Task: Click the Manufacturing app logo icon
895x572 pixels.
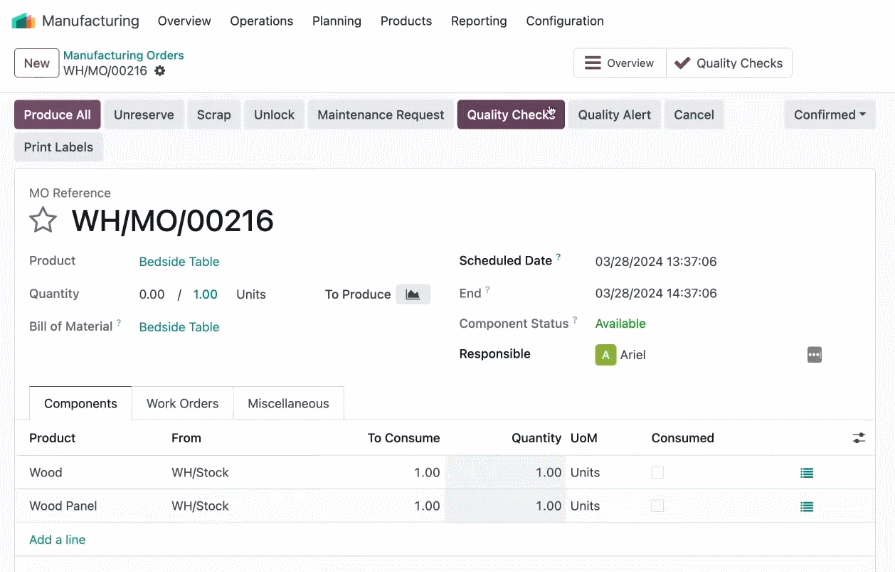Action: pos(23,21)
